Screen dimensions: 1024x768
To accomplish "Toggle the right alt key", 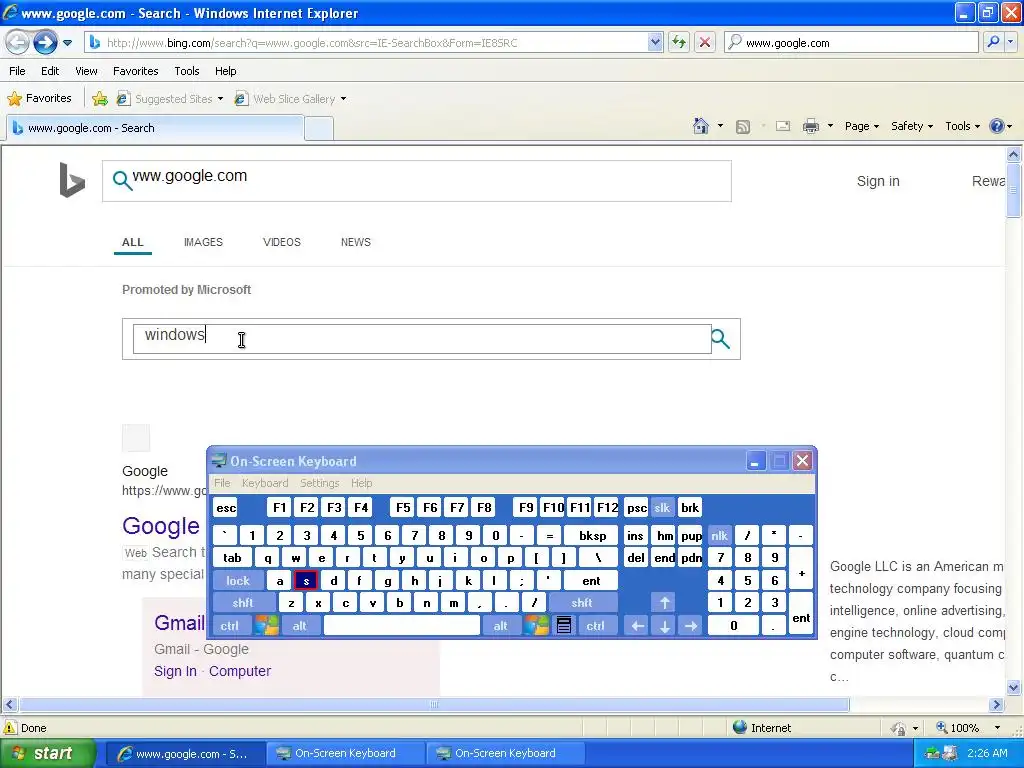I will point(501,626).
